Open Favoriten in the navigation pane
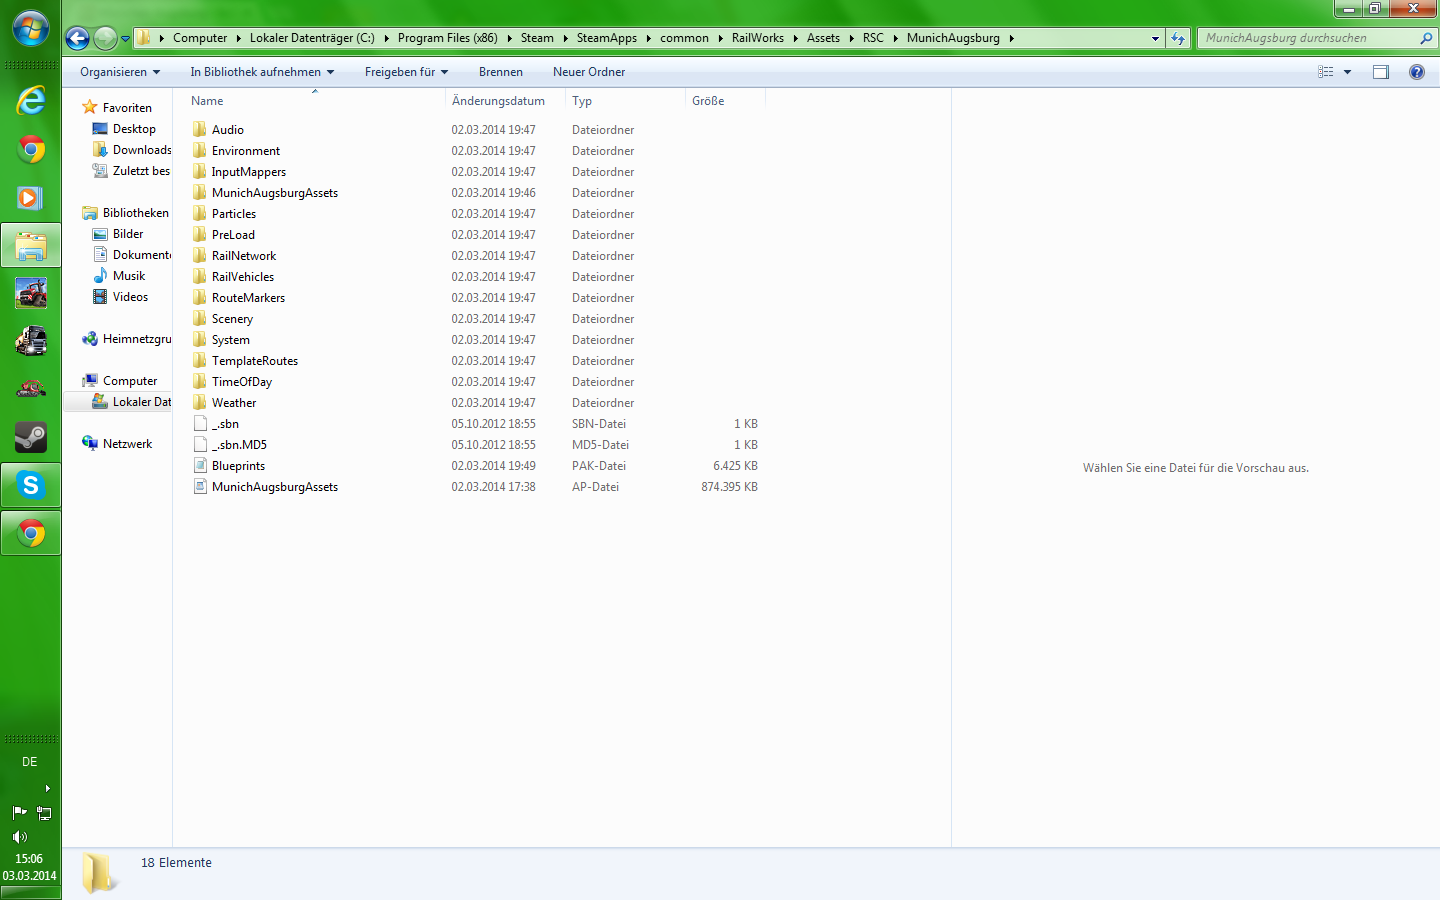The height and width of the screenshot is (900, 1440). click(x=127, y=108)
